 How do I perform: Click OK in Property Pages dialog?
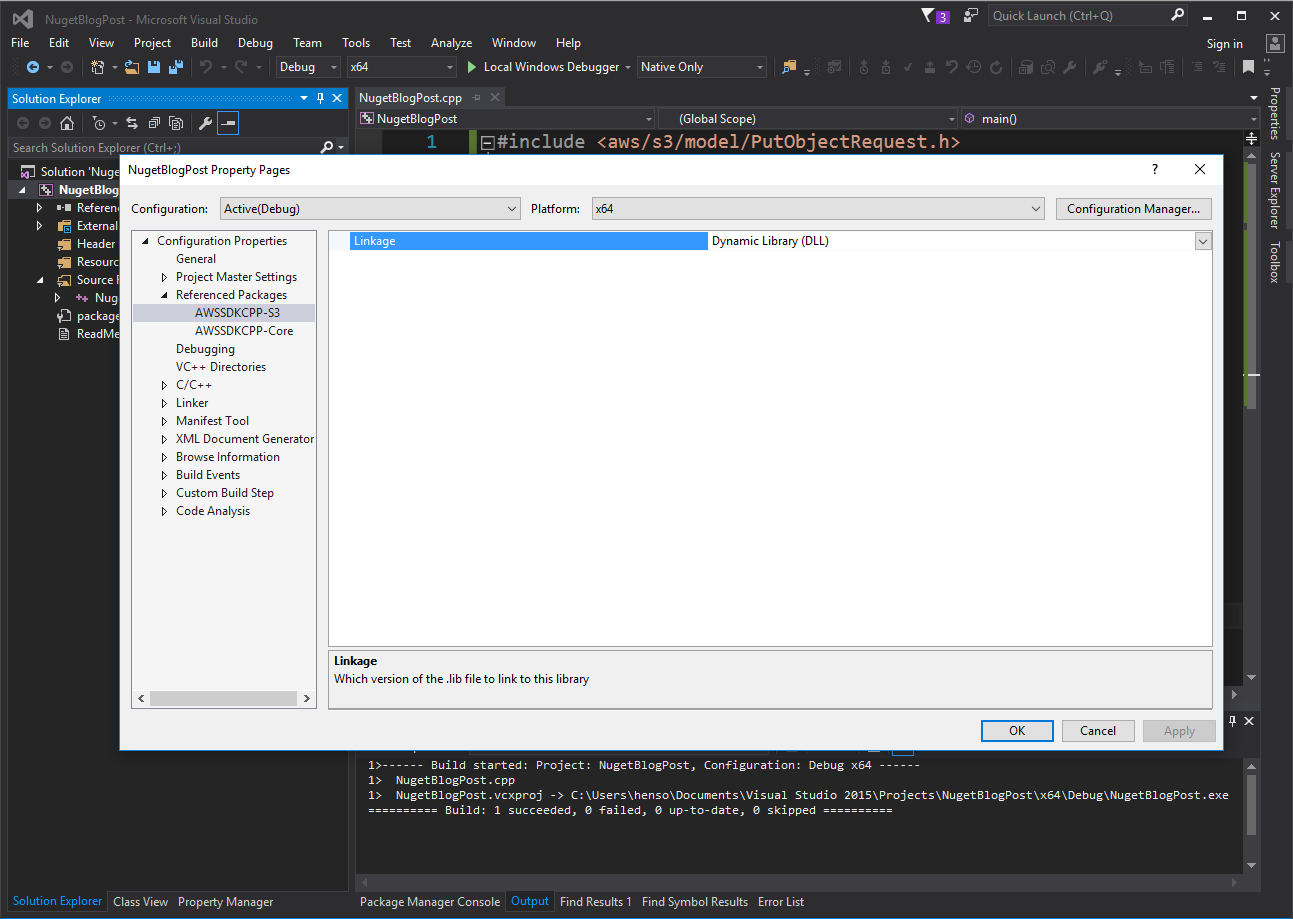[x=1017, y=731]
